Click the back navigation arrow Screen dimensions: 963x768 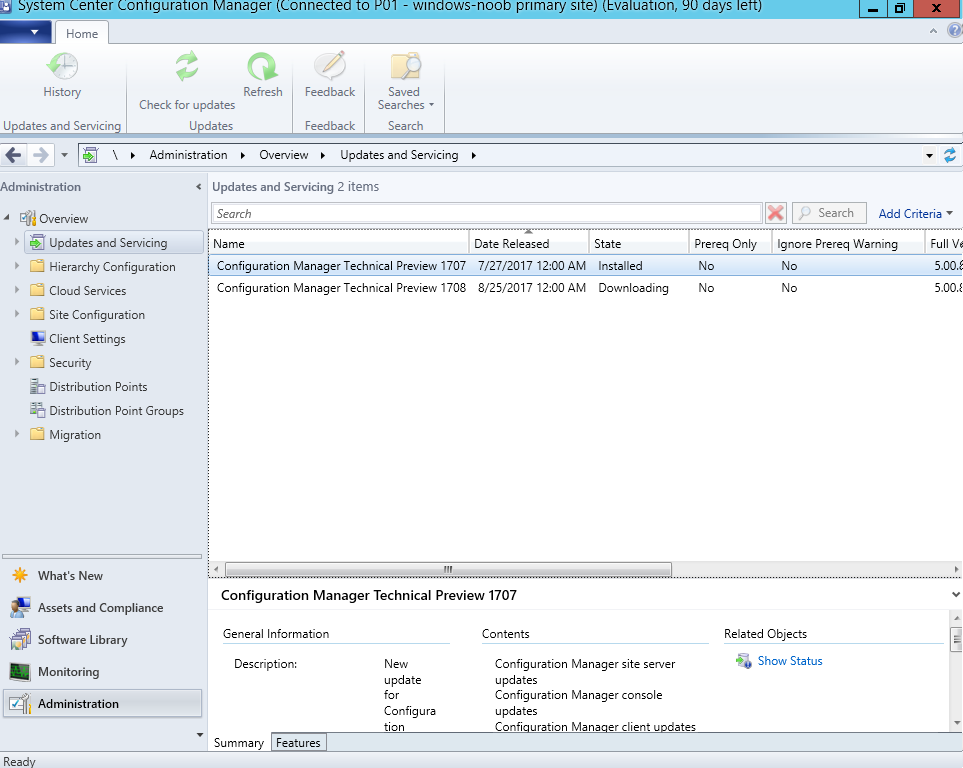(x=14, y=155)
